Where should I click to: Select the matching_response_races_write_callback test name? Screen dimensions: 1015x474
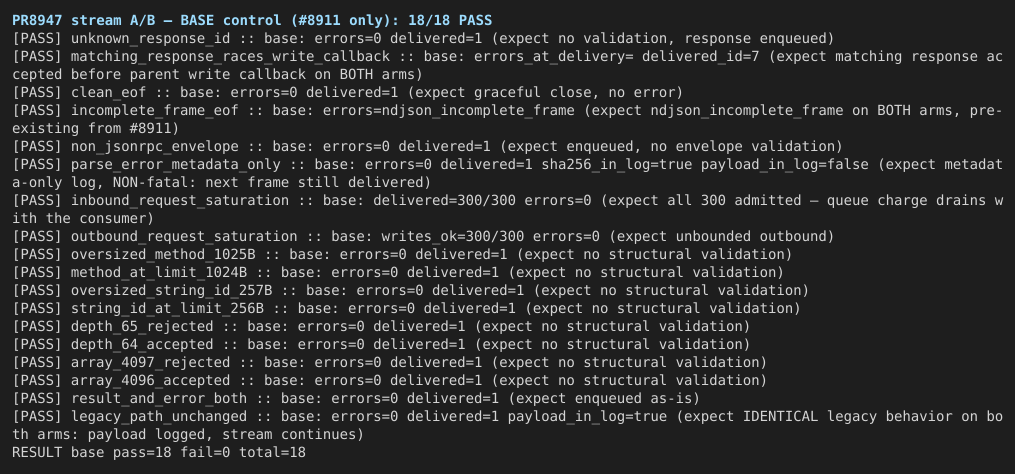pyautogui.click(x=230, y=57)
